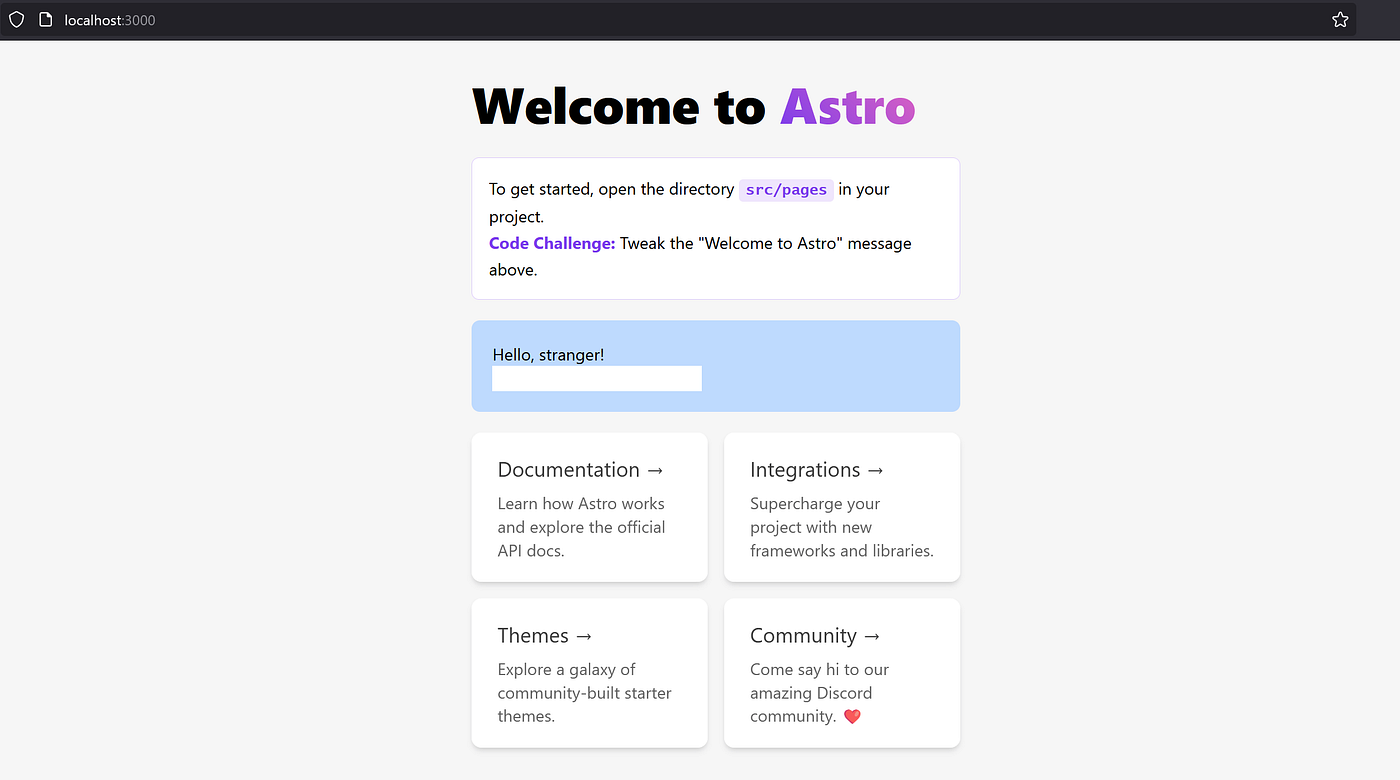This screenshot has height=780, width=1400.
Task: Click the purple gradient word Astro
Action: point(848,106)
